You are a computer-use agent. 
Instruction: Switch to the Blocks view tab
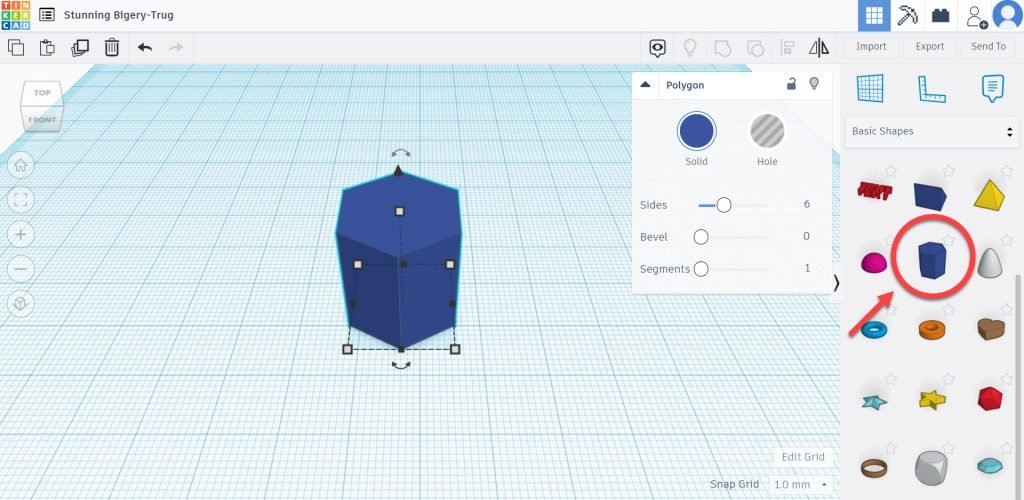point(908,16)
